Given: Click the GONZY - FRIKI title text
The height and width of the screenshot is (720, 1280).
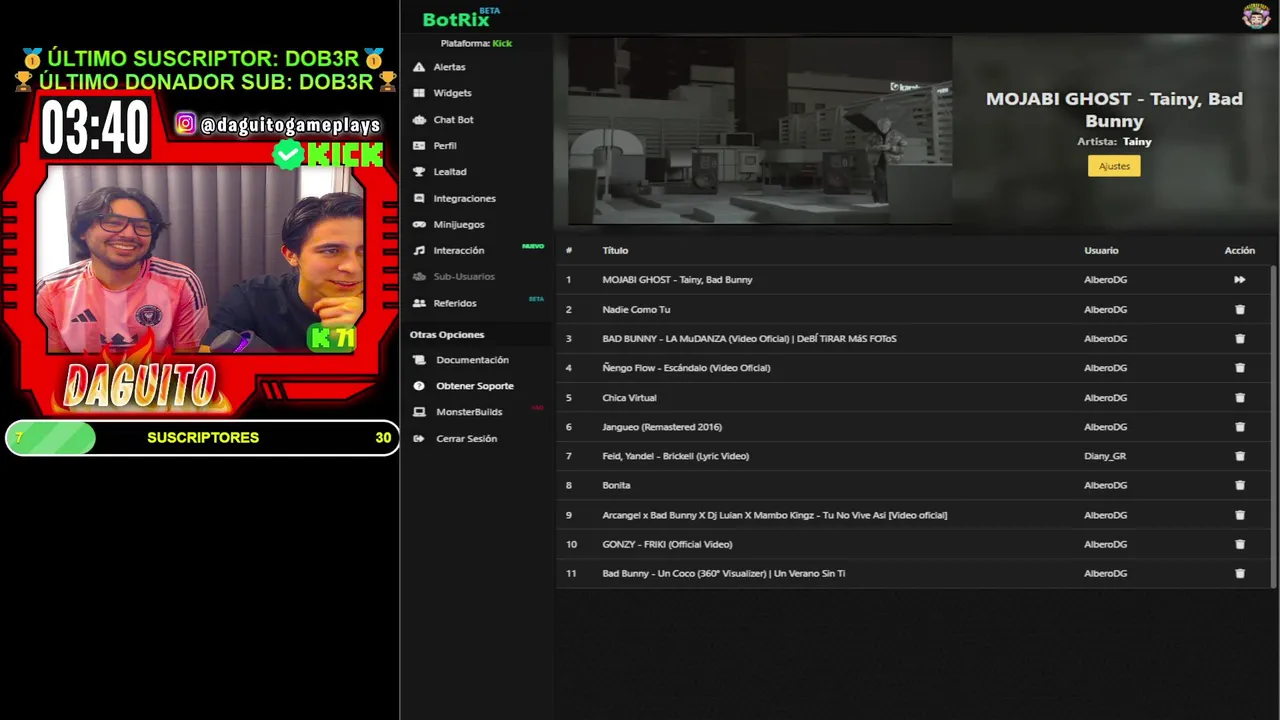Looking at the screenshot, I should [667, 544].
